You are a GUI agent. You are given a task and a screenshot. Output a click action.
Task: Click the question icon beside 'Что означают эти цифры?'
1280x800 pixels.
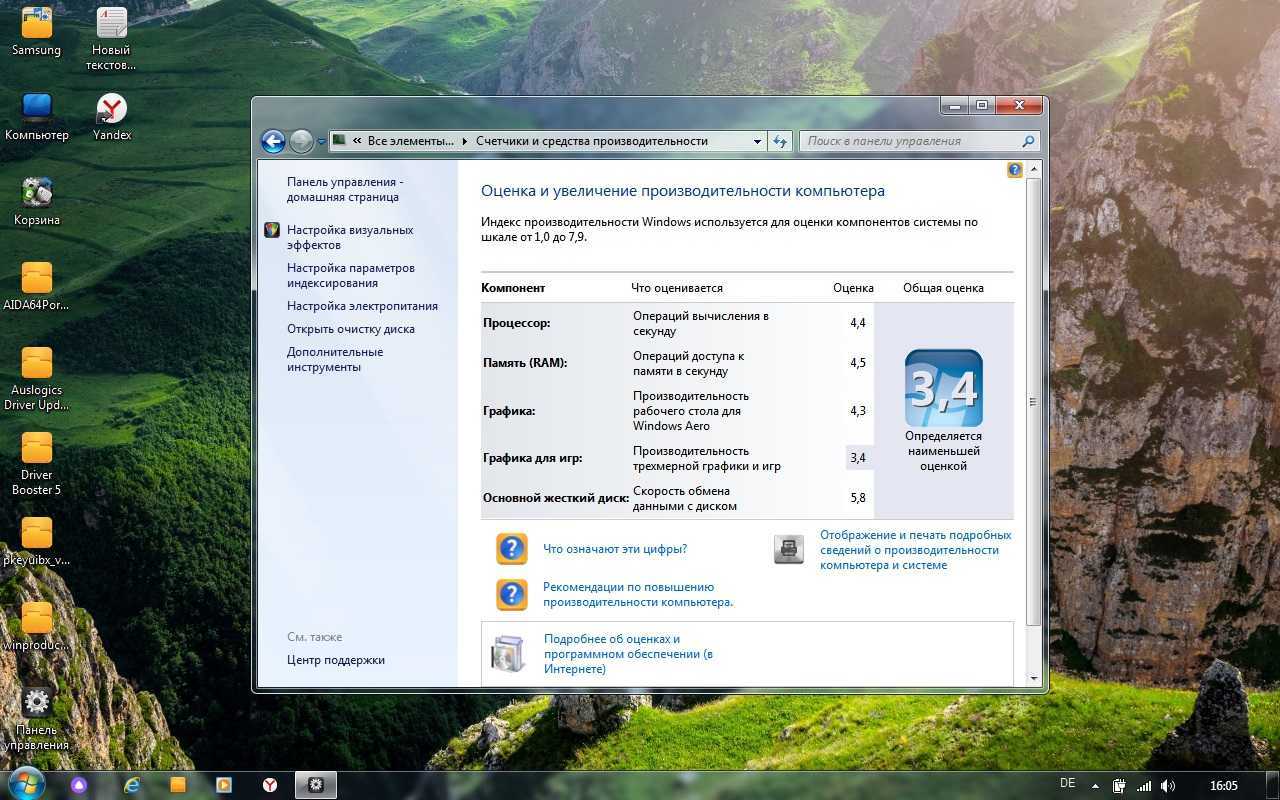[x=511, y=548]
